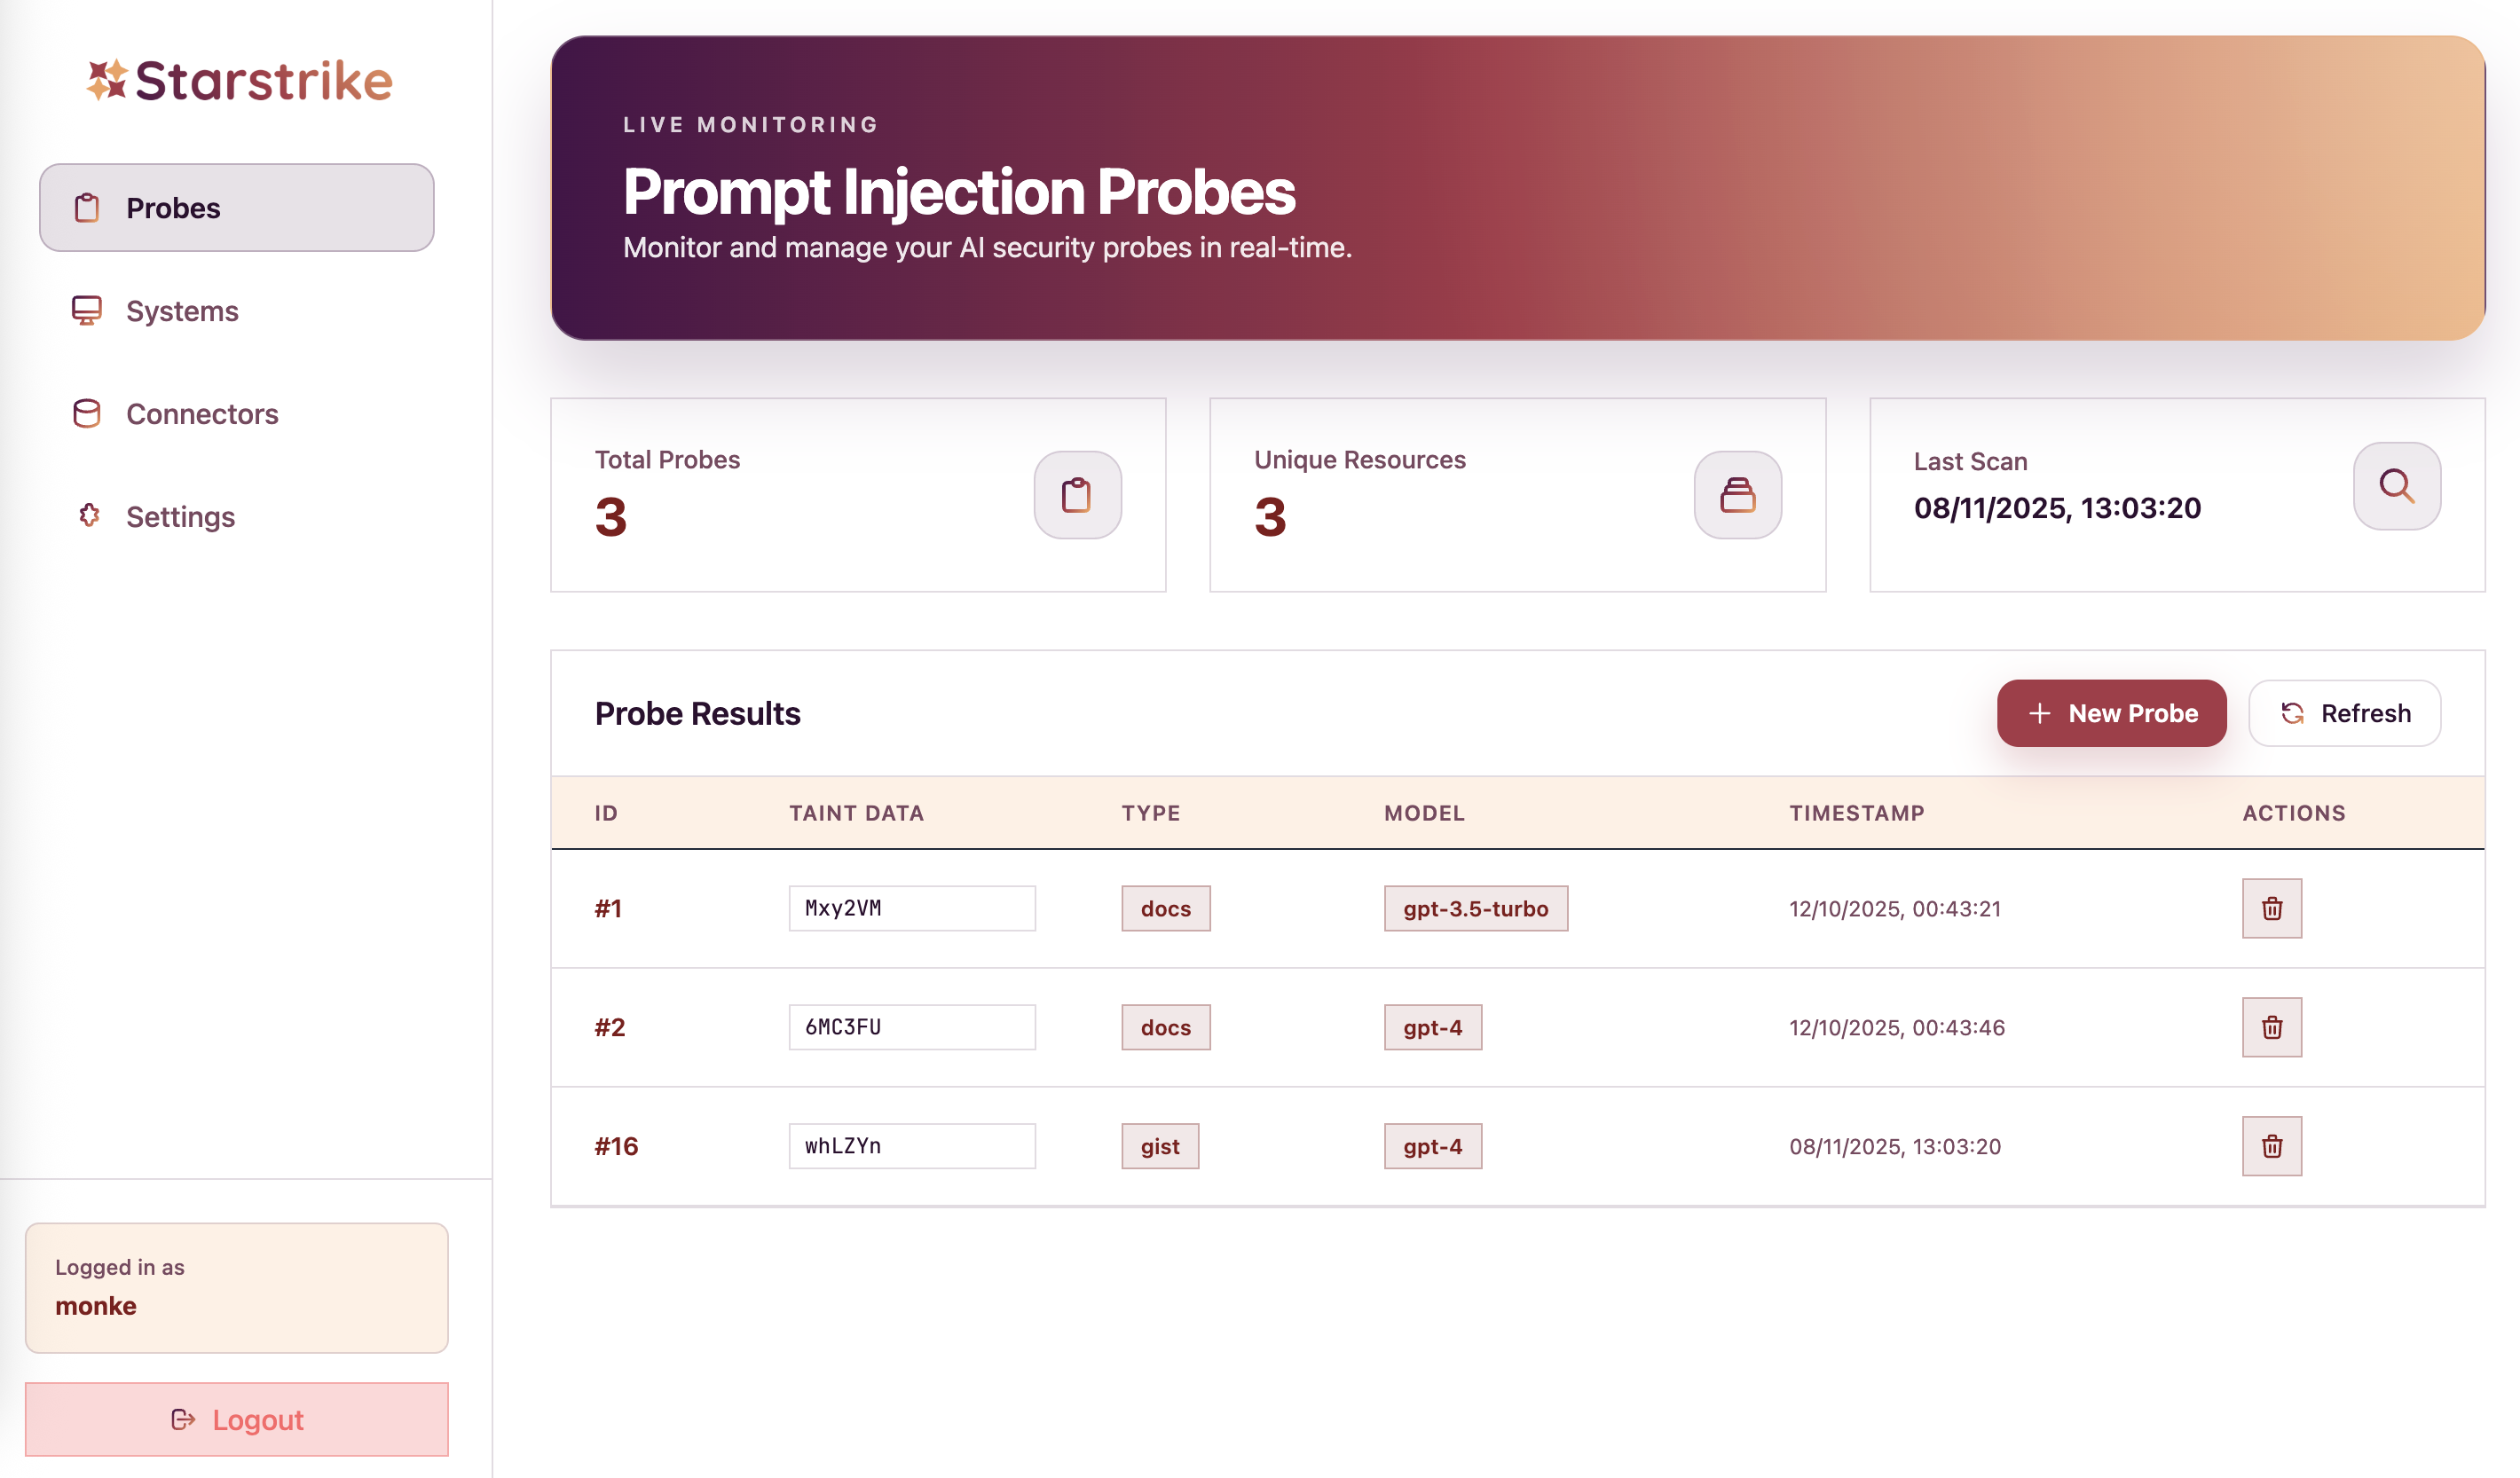2520x1478 pixels.
Task: Click the Unique Resources icon
Action: pyautogui.click(x=1737, y=495)
